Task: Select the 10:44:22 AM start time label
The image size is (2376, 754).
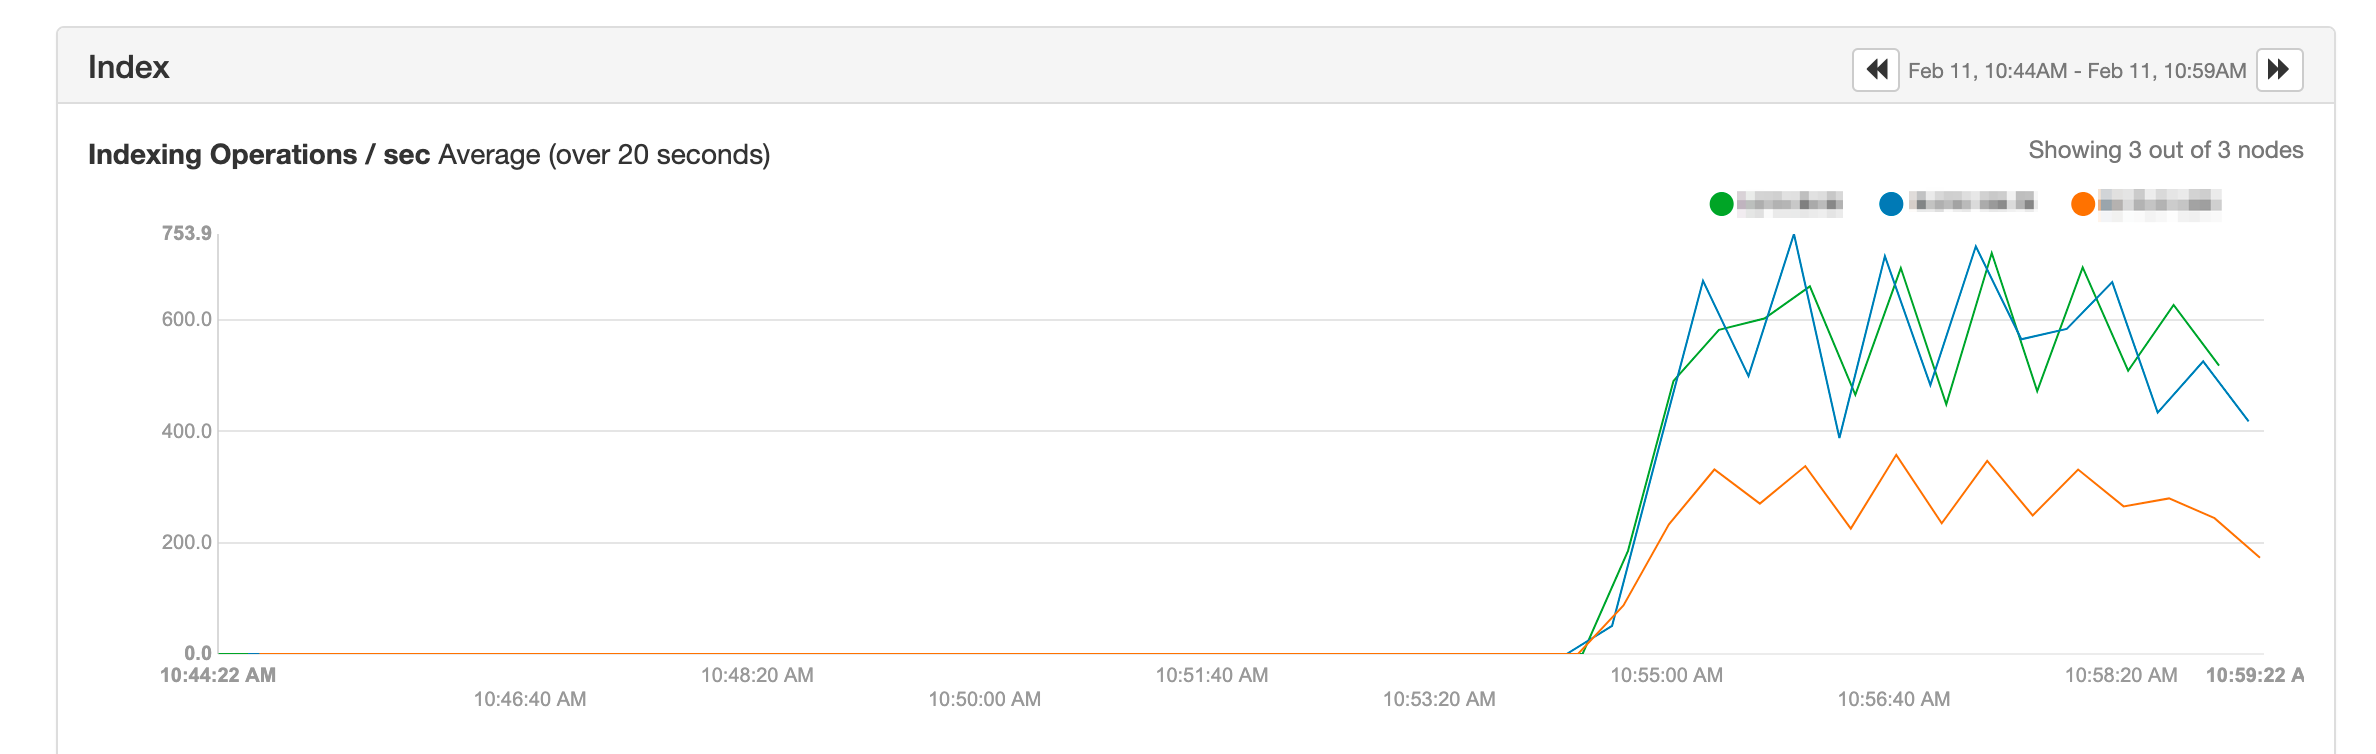Action: pyautogui.click(x=218, y=675)
